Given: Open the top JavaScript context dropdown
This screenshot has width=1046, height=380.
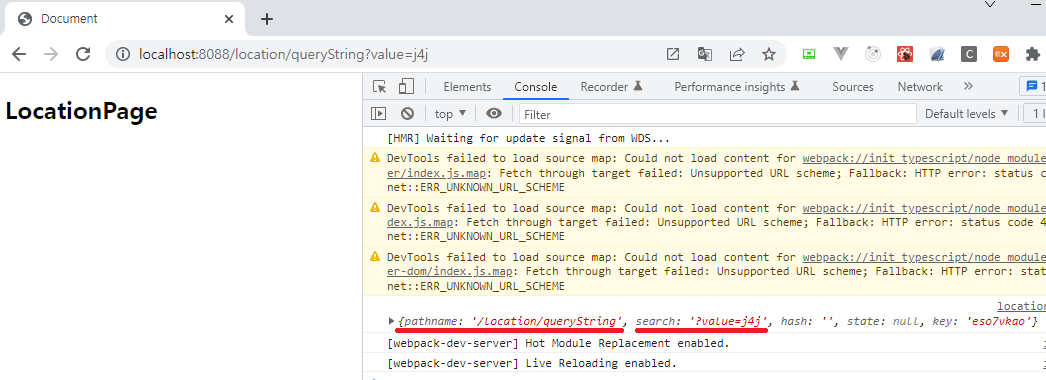Looking at the screenshot, I should point(450,114).
